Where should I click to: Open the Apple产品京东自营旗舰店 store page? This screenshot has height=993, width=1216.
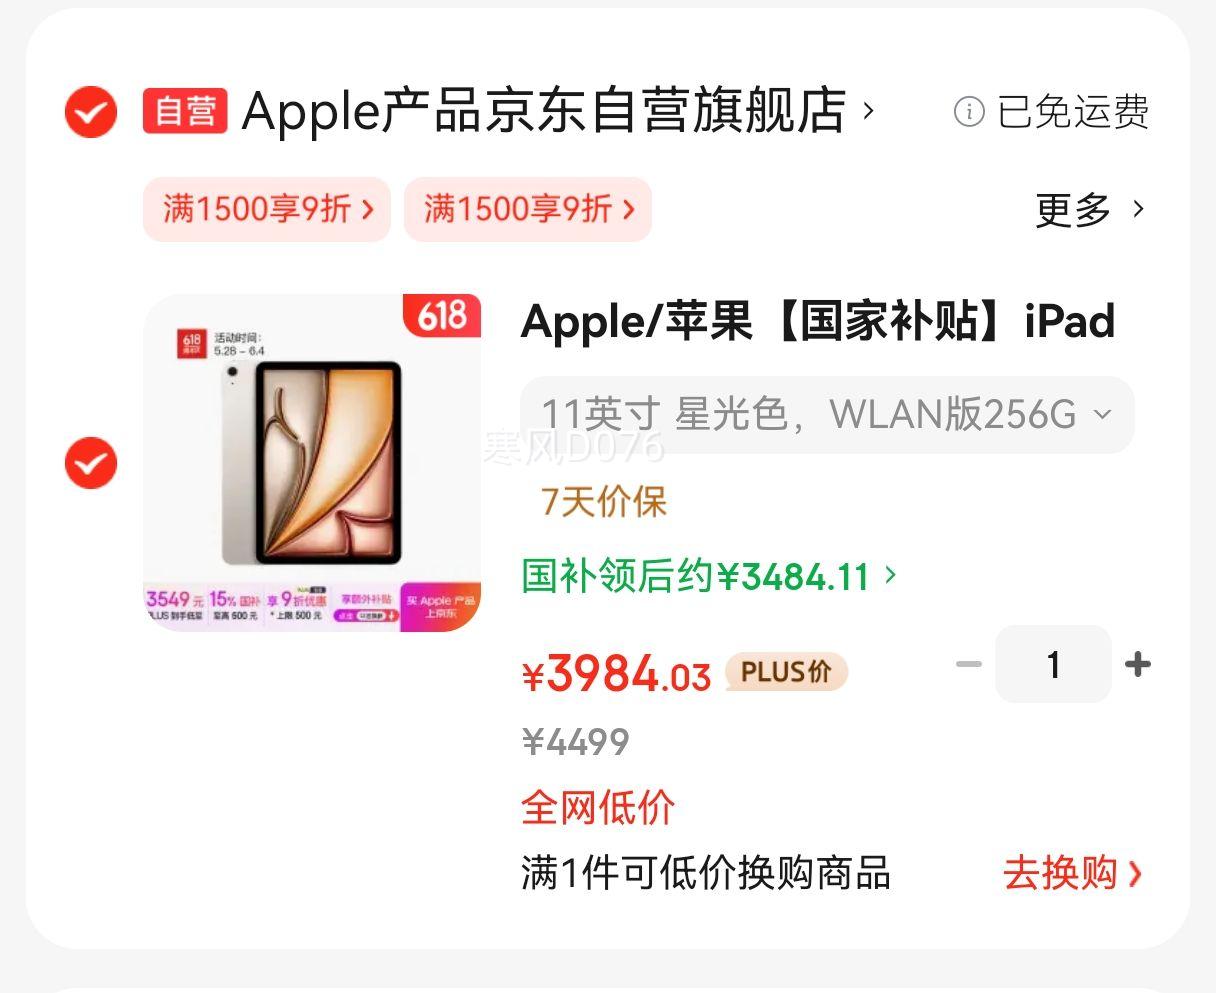544,111
